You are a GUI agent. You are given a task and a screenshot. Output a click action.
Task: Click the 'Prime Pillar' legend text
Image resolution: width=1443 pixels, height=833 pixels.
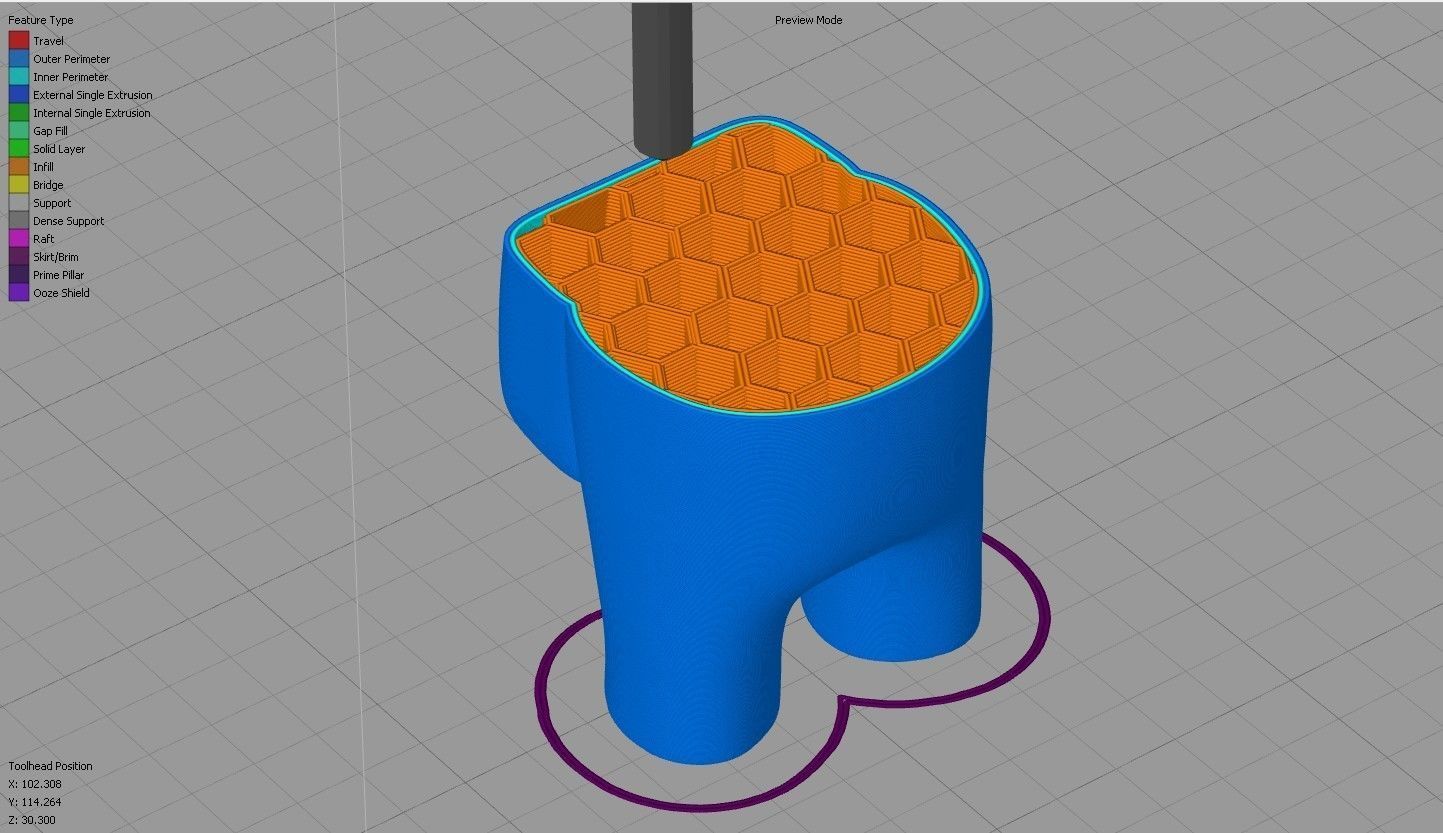coord(58,275)
